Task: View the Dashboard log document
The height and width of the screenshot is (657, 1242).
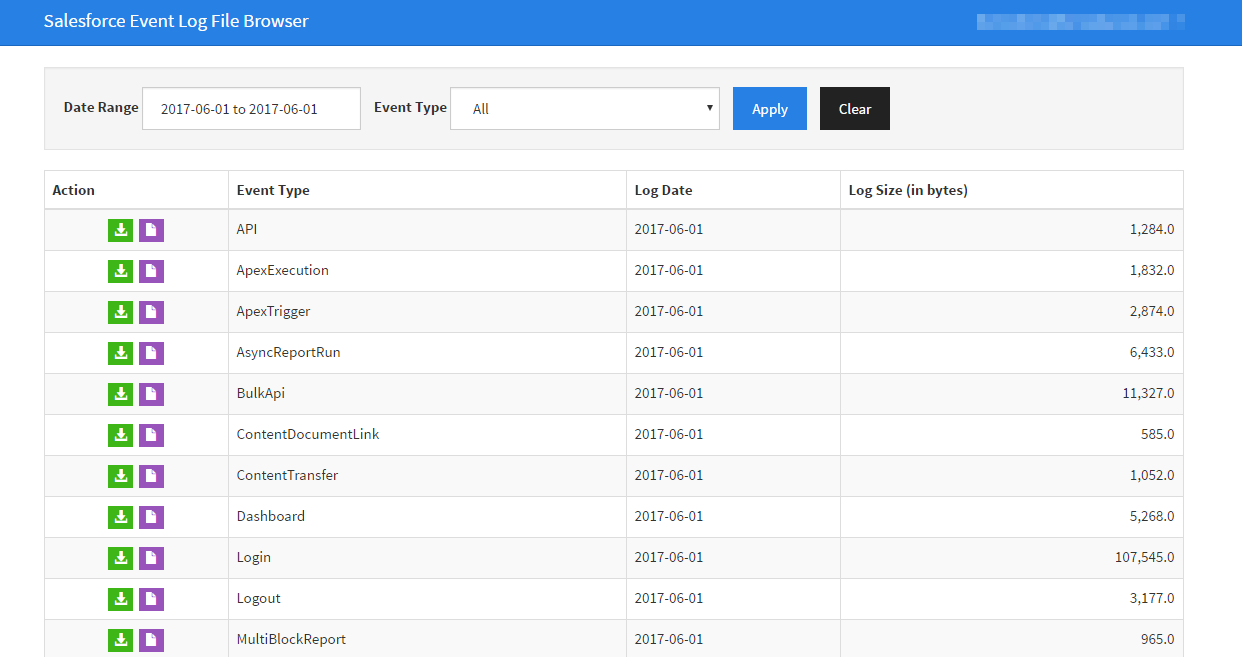Action: pyautogui.click(x=151, y=517)
